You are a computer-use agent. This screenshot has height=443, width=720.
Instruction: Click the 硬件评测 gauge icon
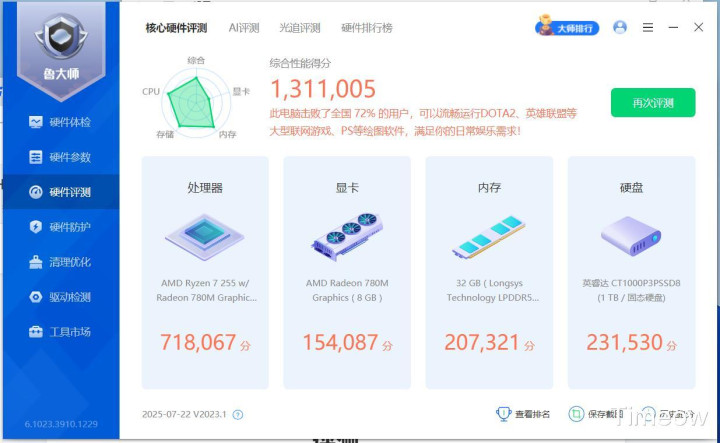click(35, 192)
